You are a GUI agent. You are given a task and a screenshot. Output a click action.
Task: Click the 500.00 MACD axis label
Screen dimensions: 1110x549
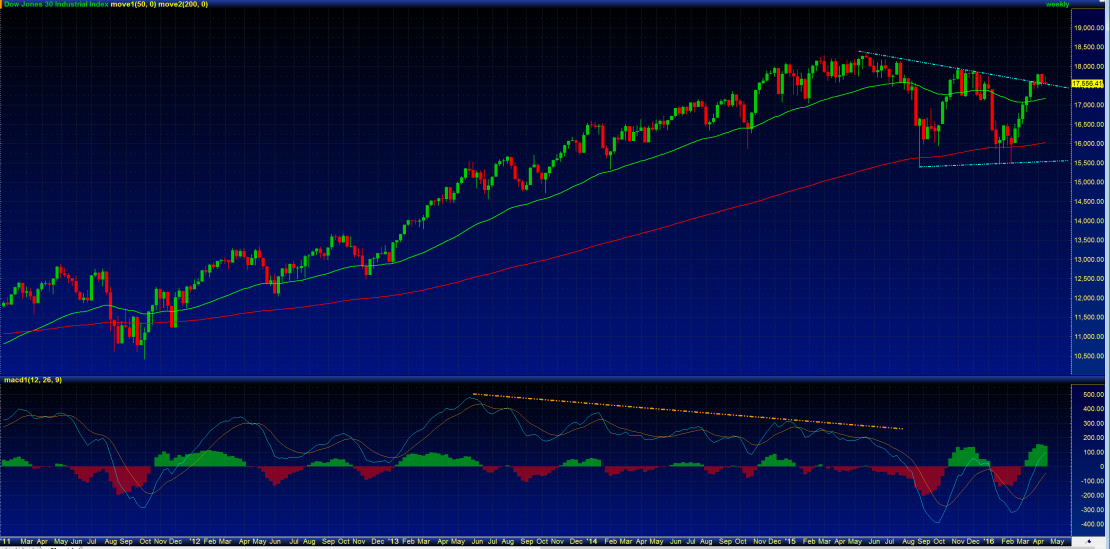point(1084,395)
